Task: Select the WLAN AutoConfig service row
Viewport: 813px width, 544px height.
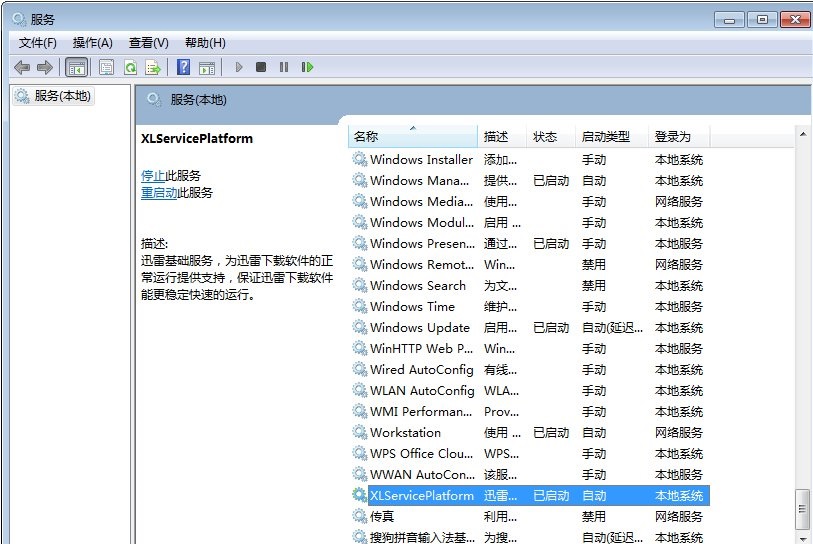Action: point(529,390)
